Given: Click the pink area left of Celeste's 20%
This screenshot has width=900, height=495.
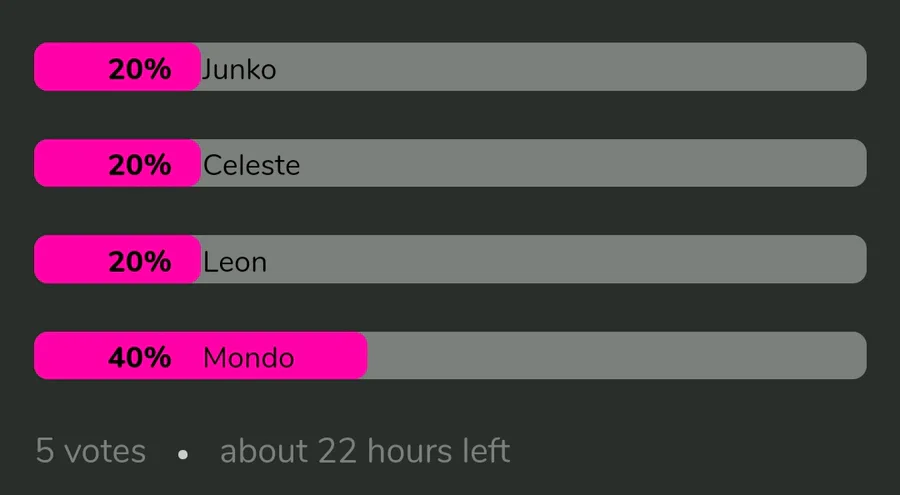Looking at the screenshot, I should click(x=70, y=163).
